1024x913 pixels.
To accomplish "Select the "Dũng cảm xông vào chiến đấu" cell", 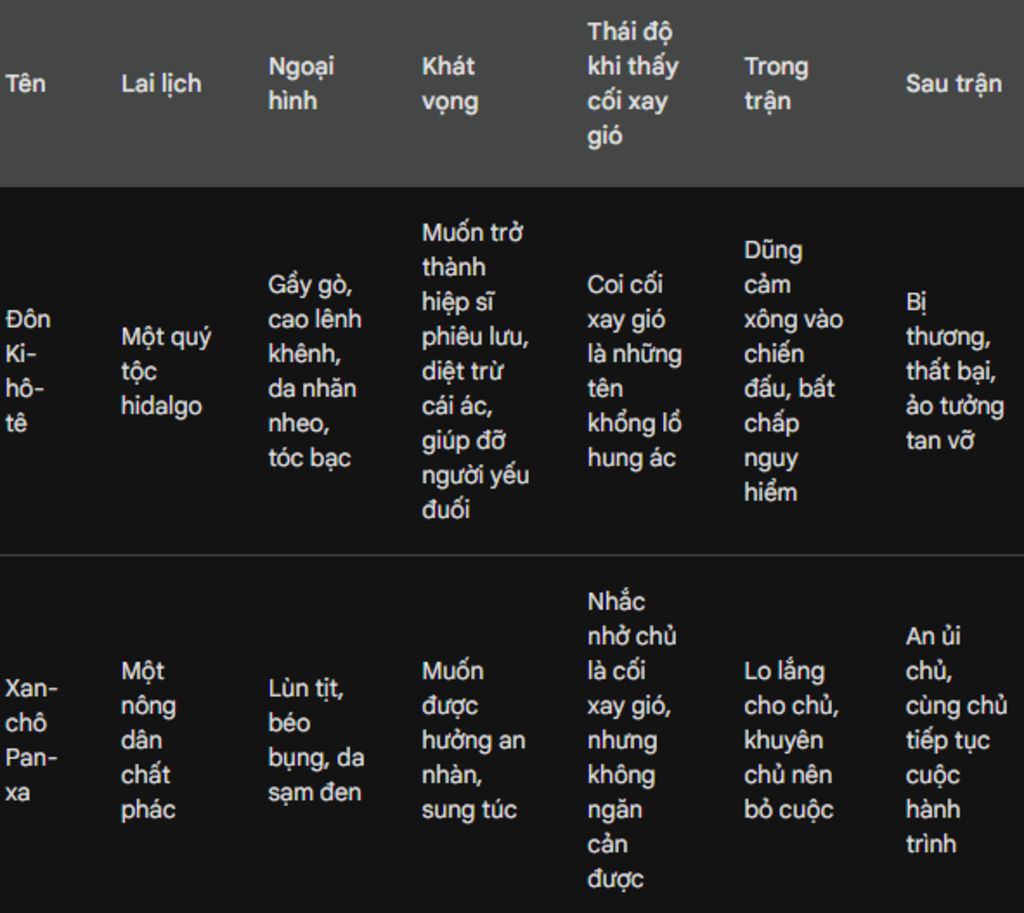I will [793, 371].
